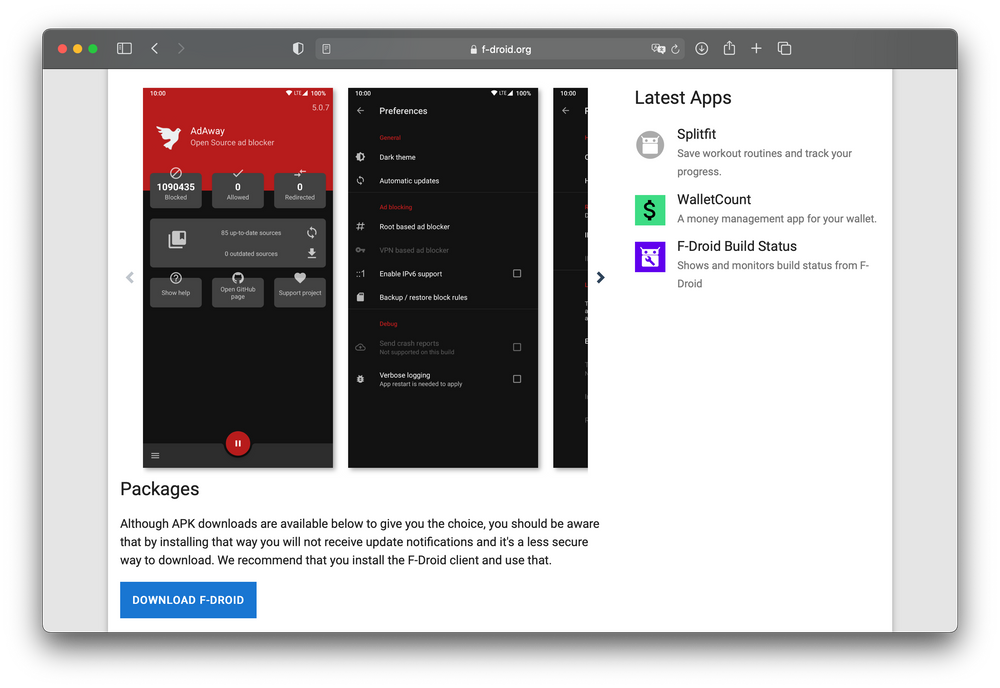This screenshot has width=1000, height=688.
Task: Click the f-droid.org address field
Action: (499, 49)
